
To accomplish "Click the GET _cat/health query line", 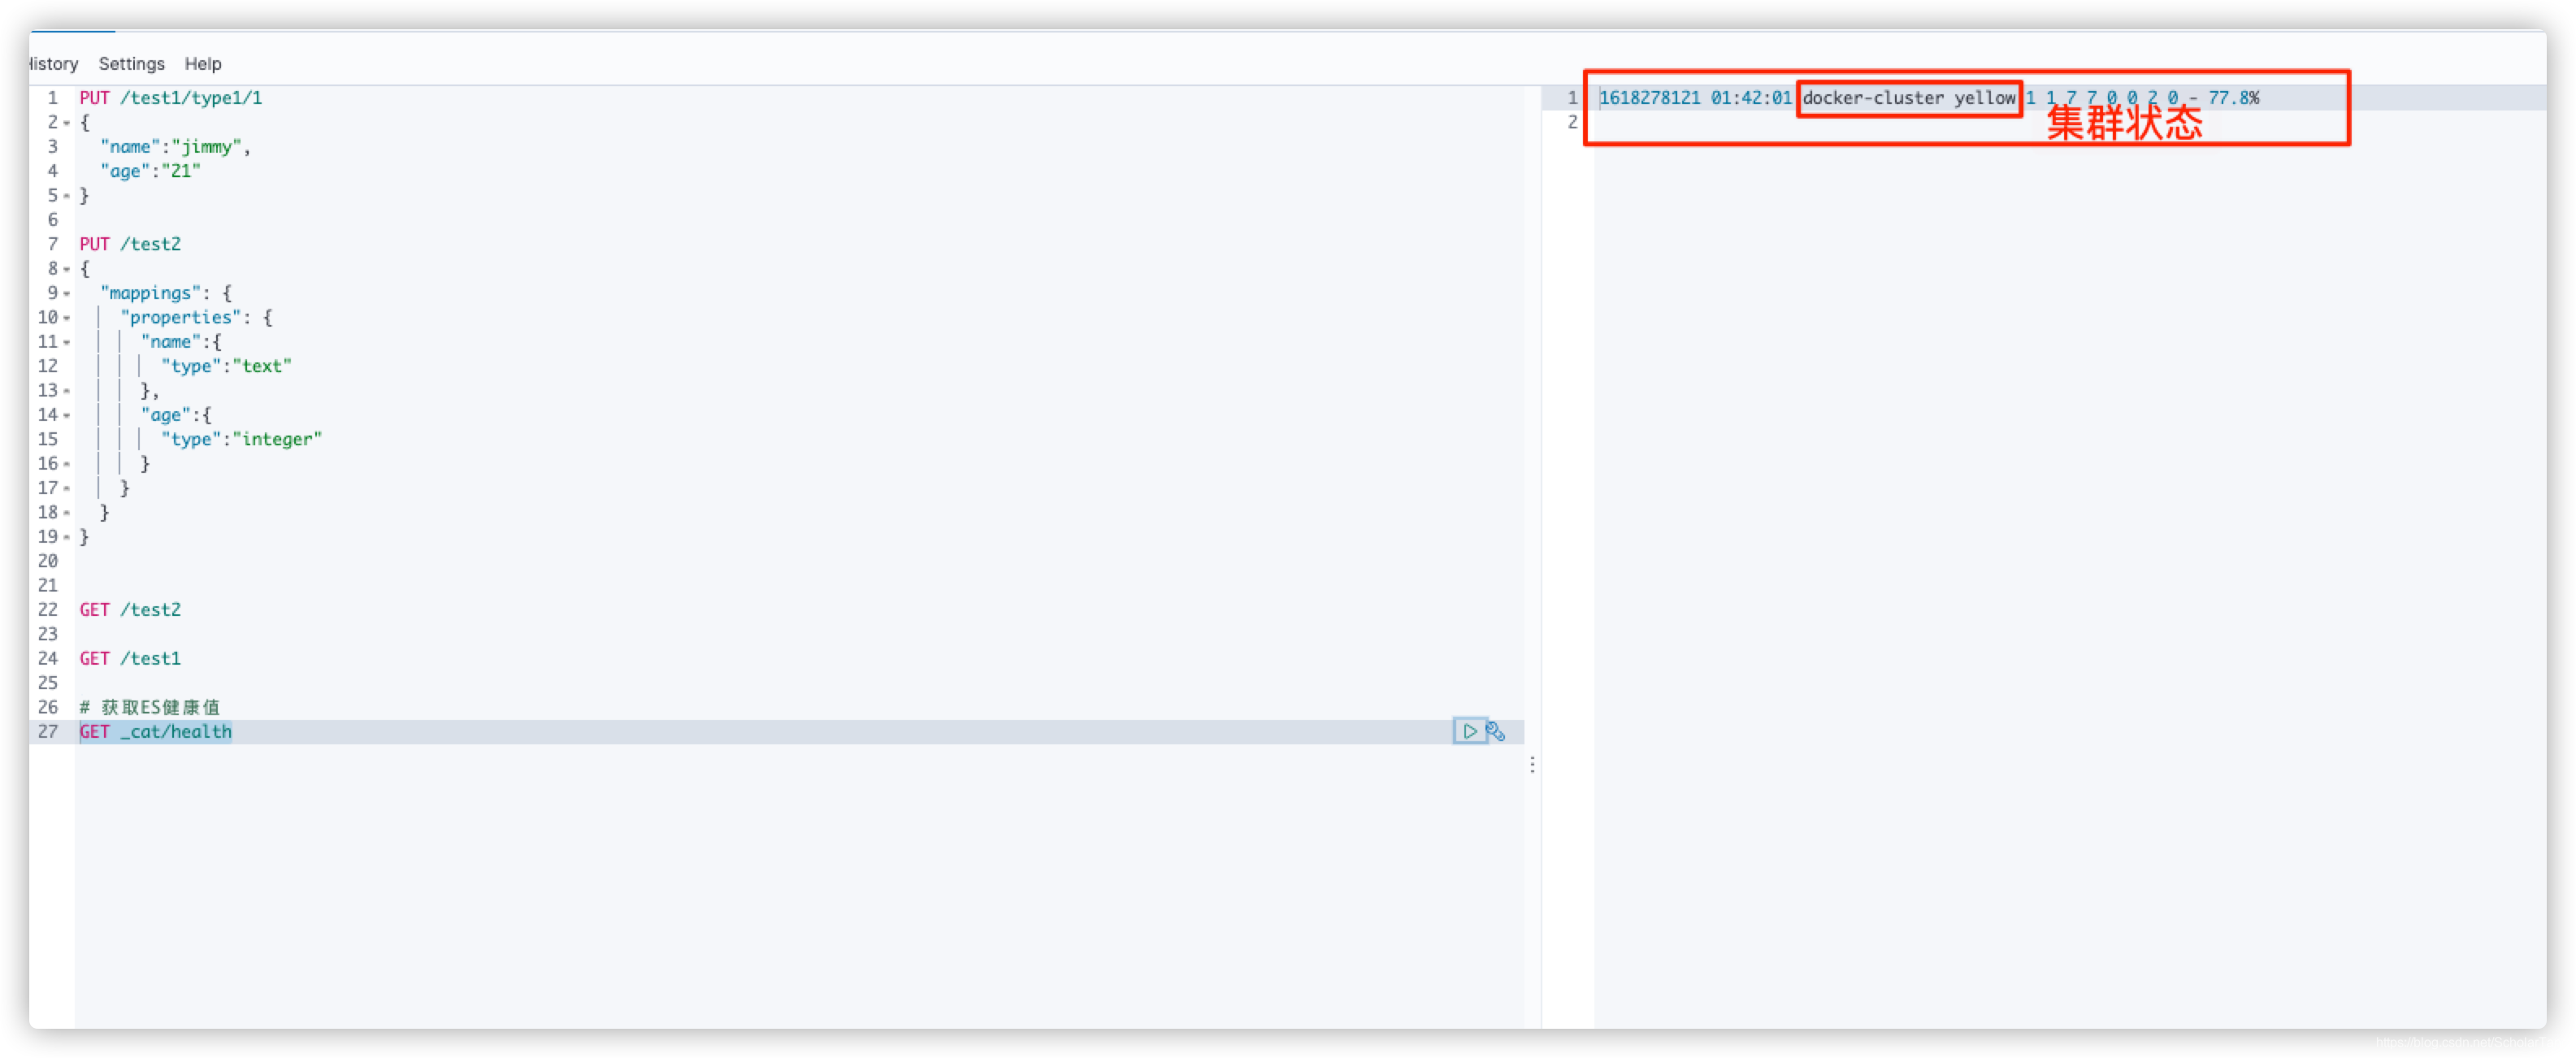I will coord(154,730).
